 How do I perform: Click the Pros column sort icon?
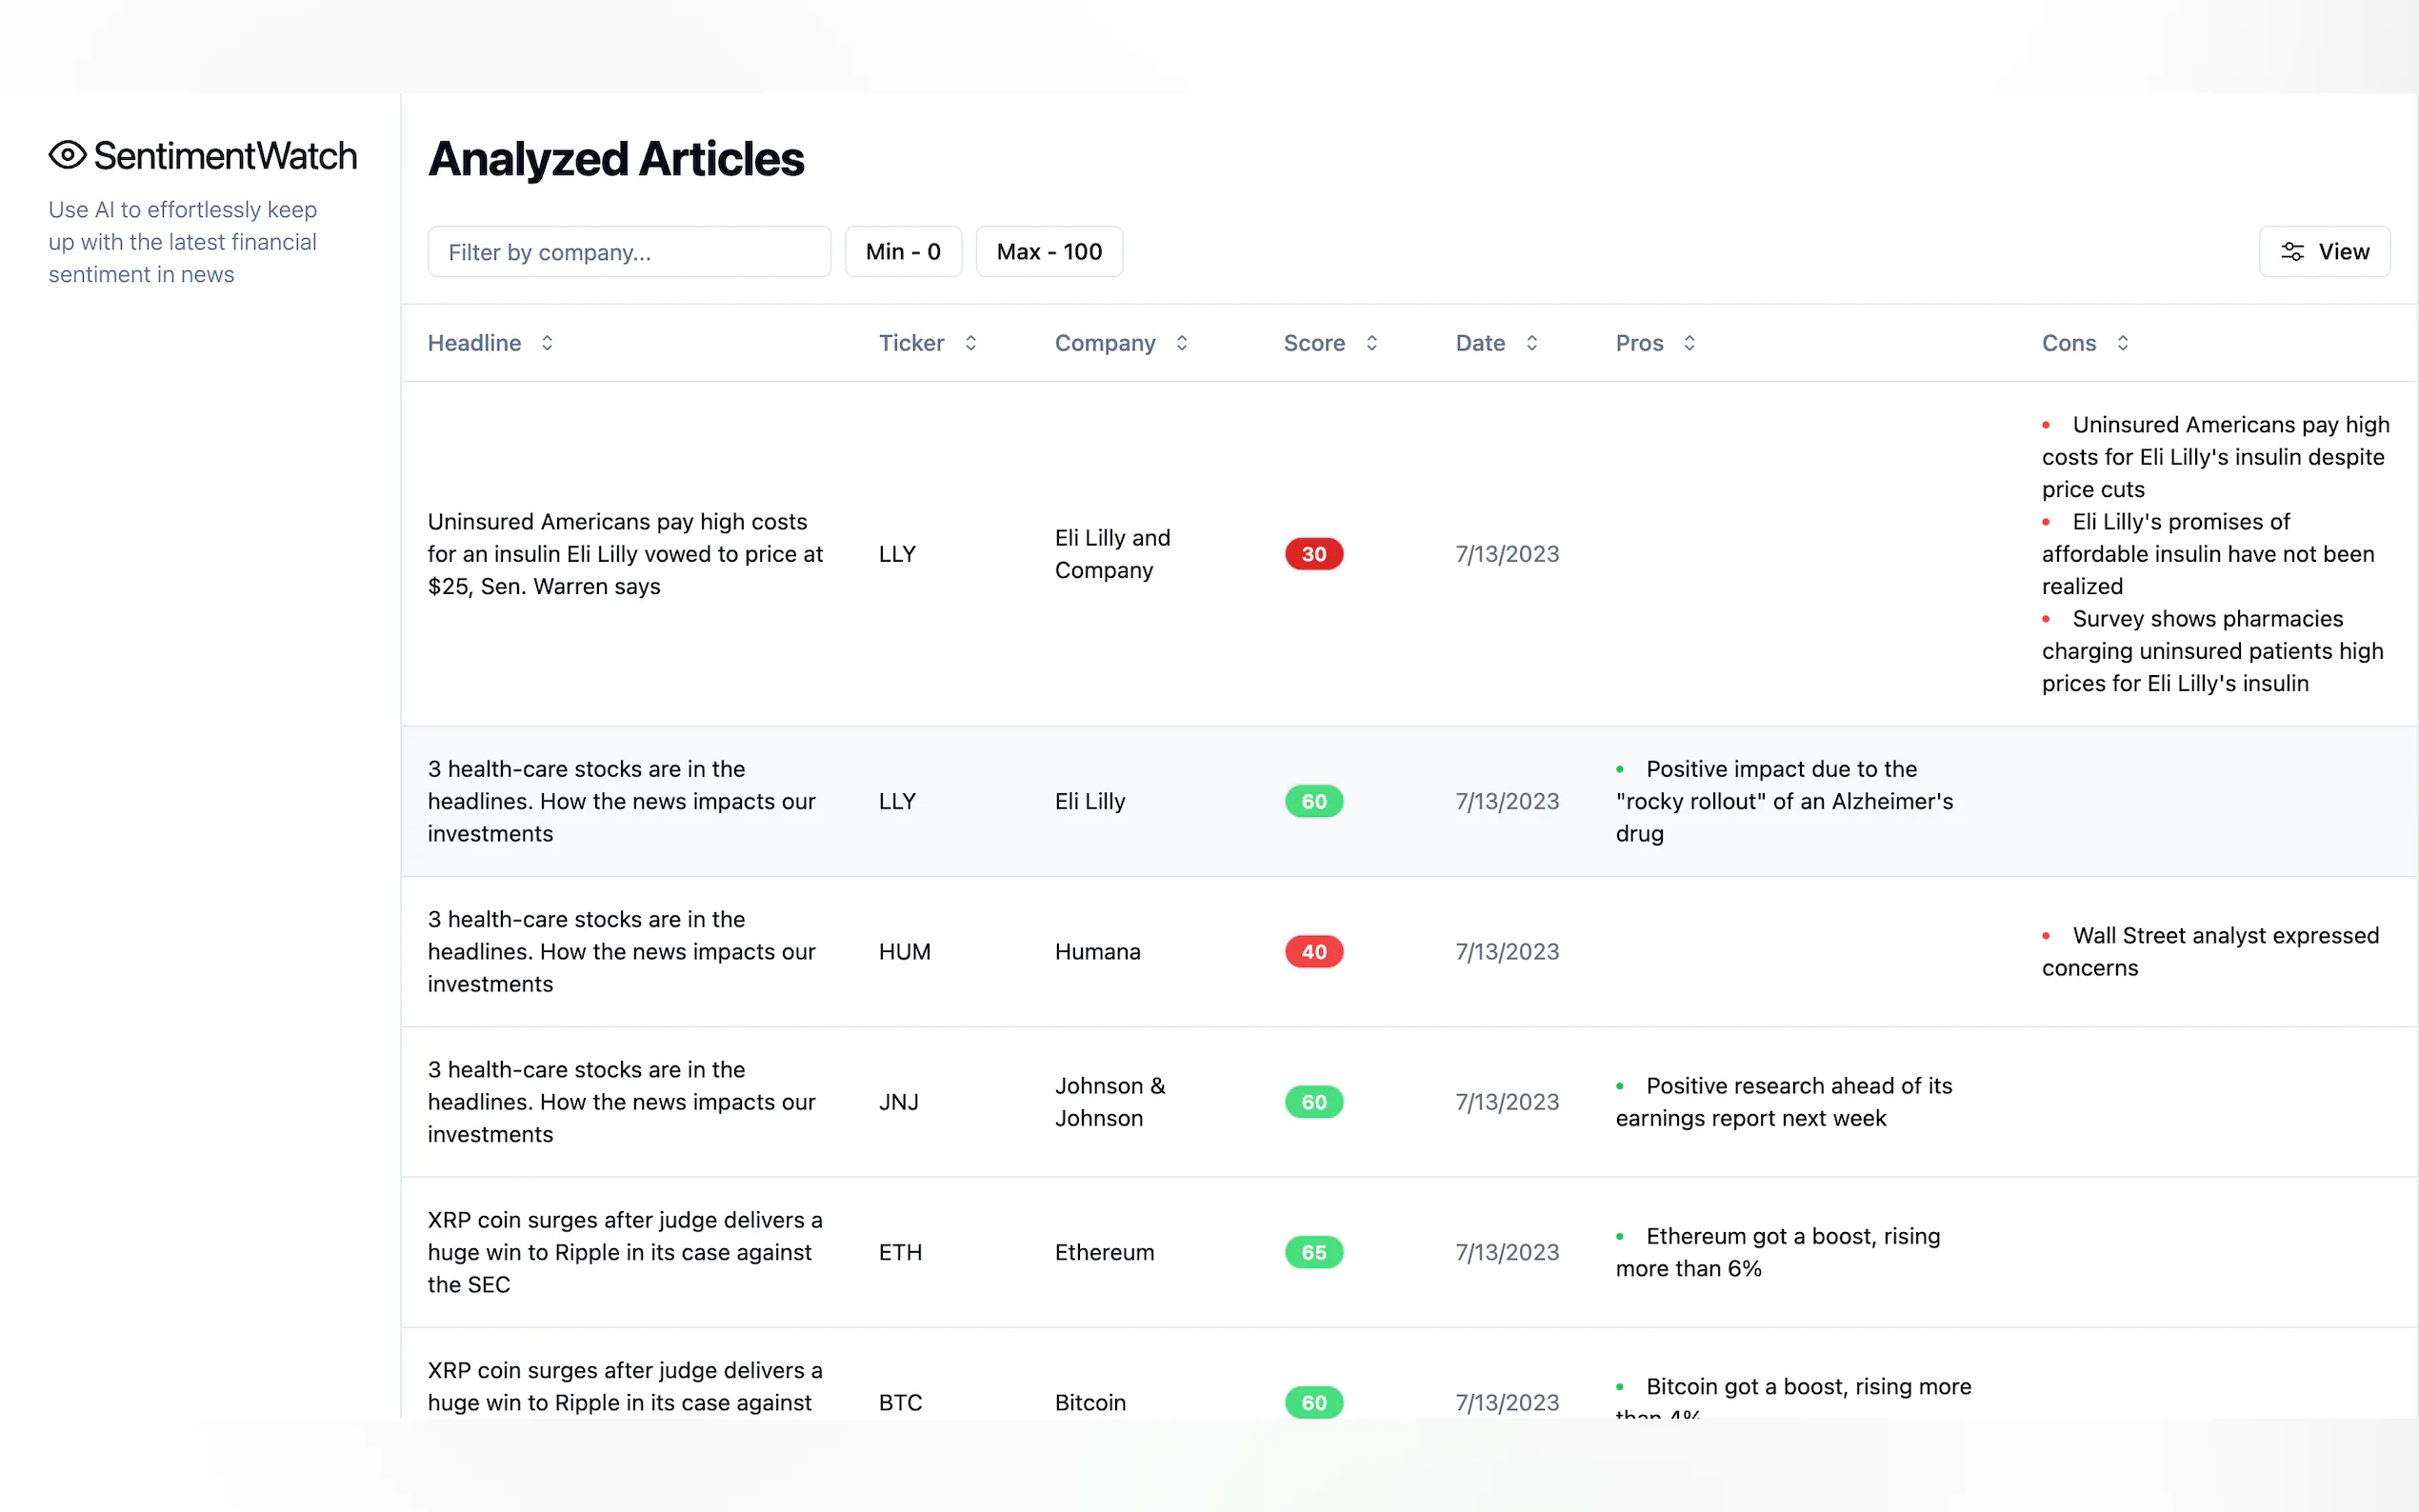click(1689, 343)
